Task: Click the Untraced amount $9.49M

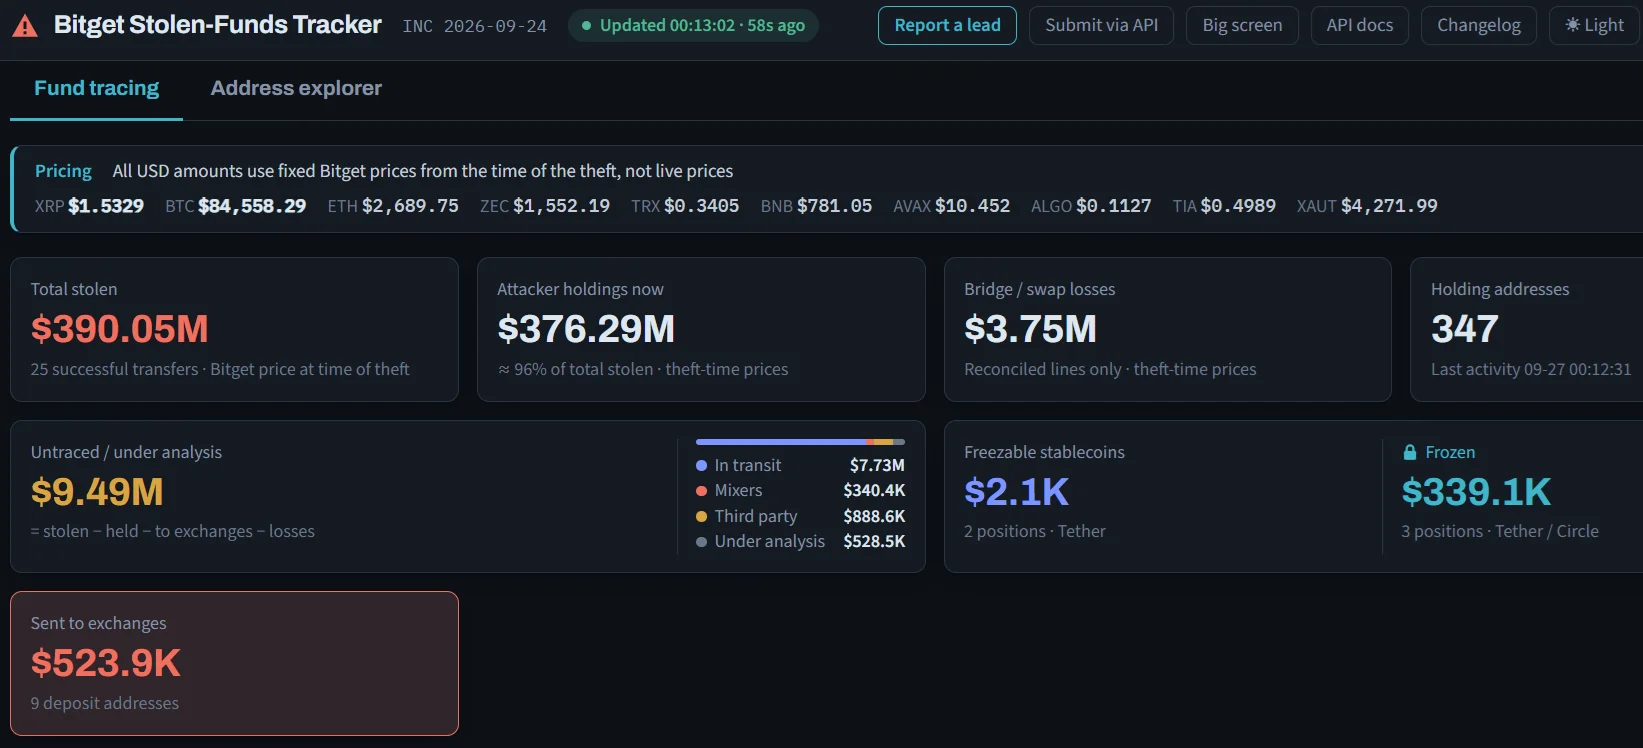Action: tap(97, 492)
